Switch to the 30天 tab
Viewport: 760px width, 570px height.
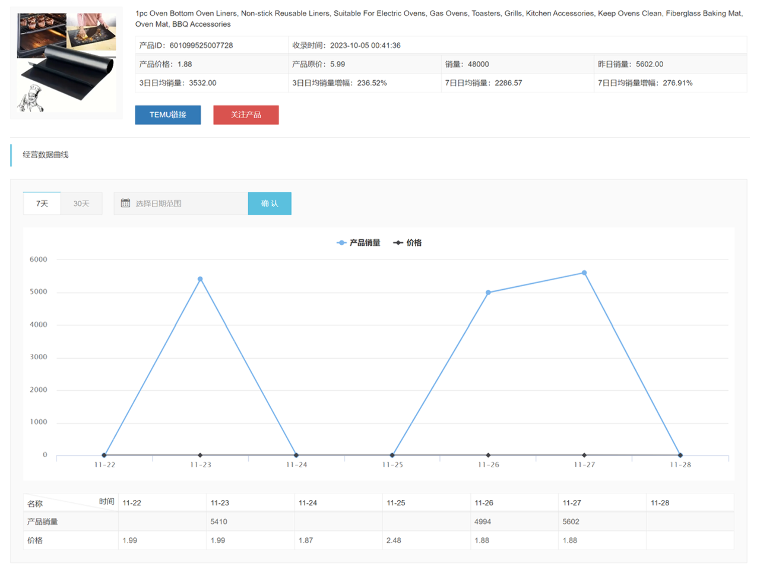(x=81, y=203)
